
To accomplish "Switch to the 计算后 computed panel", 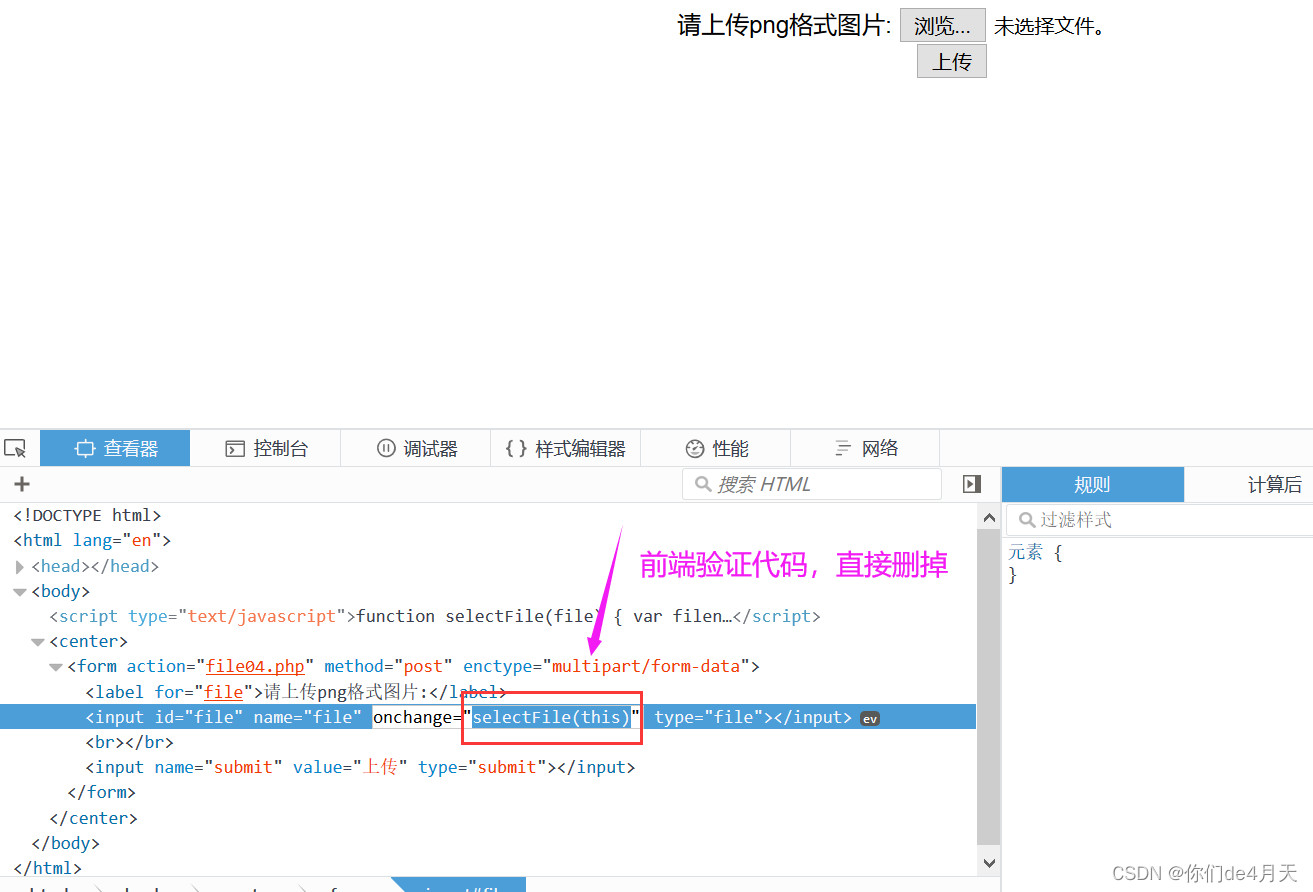I will click(1275, 484).
